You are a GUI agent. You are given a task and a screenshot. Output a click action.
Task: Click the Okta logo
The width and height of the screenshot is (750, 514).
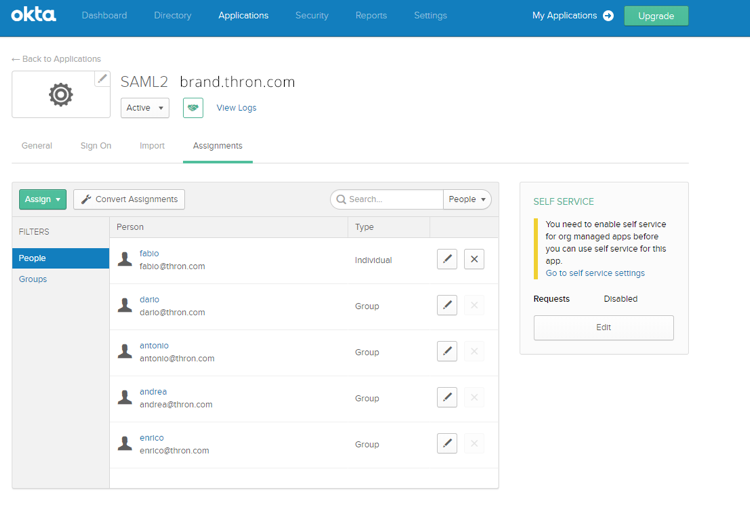tap(33, 14)
